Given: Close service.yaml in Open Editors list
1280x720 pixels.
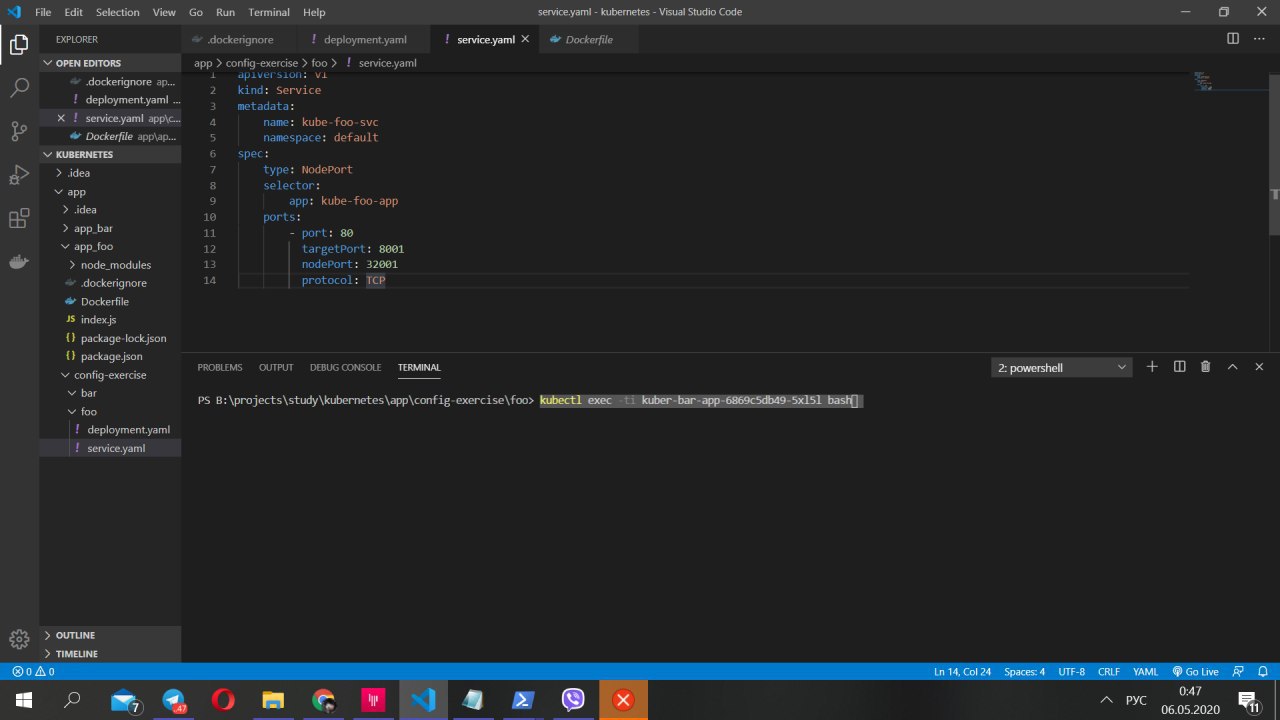Looking at the screenshot, I should click(x=61, y=118).
